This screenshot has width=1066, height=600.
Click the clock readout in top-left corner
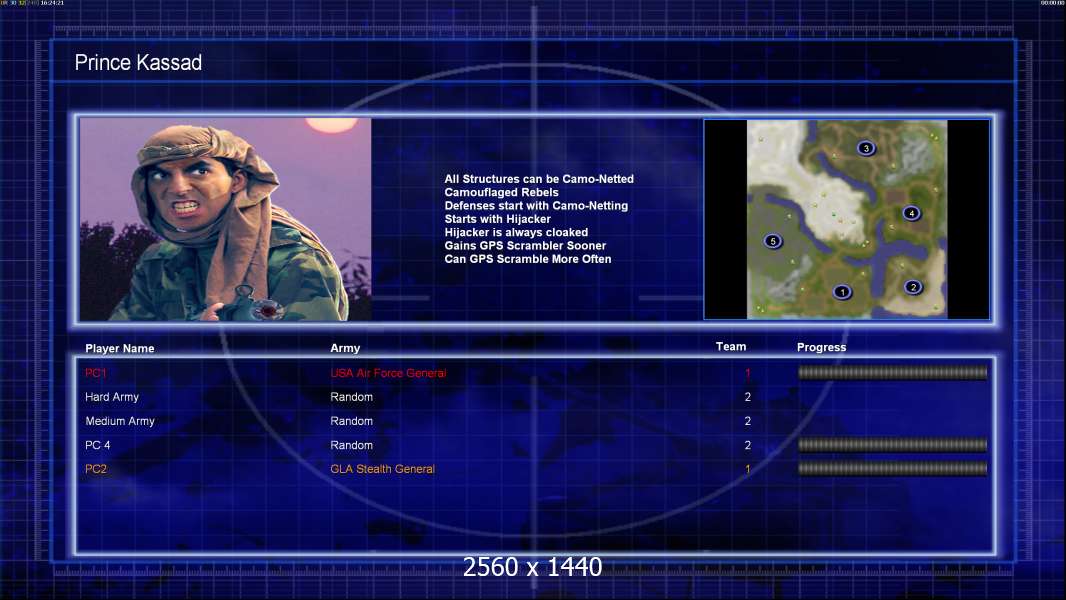pyautogui.click(x=52, y=3)
